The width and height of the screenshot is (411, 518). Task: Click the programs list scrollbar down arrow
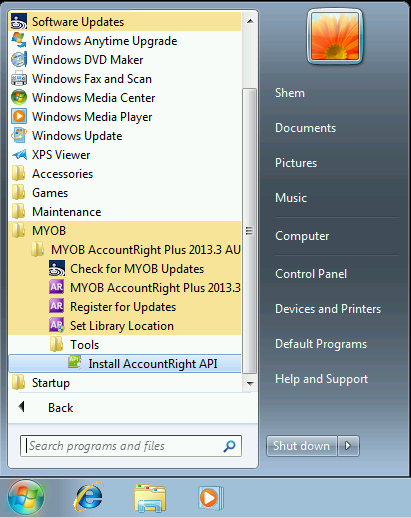click(250, 384)
